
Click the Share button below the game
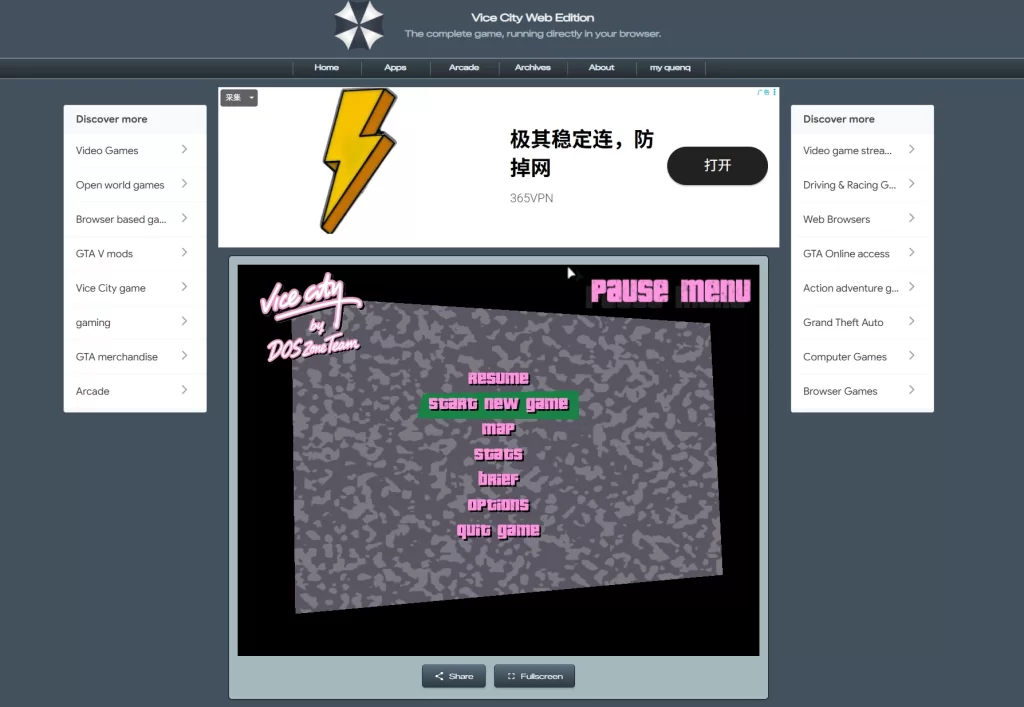[x=453, y=676]
